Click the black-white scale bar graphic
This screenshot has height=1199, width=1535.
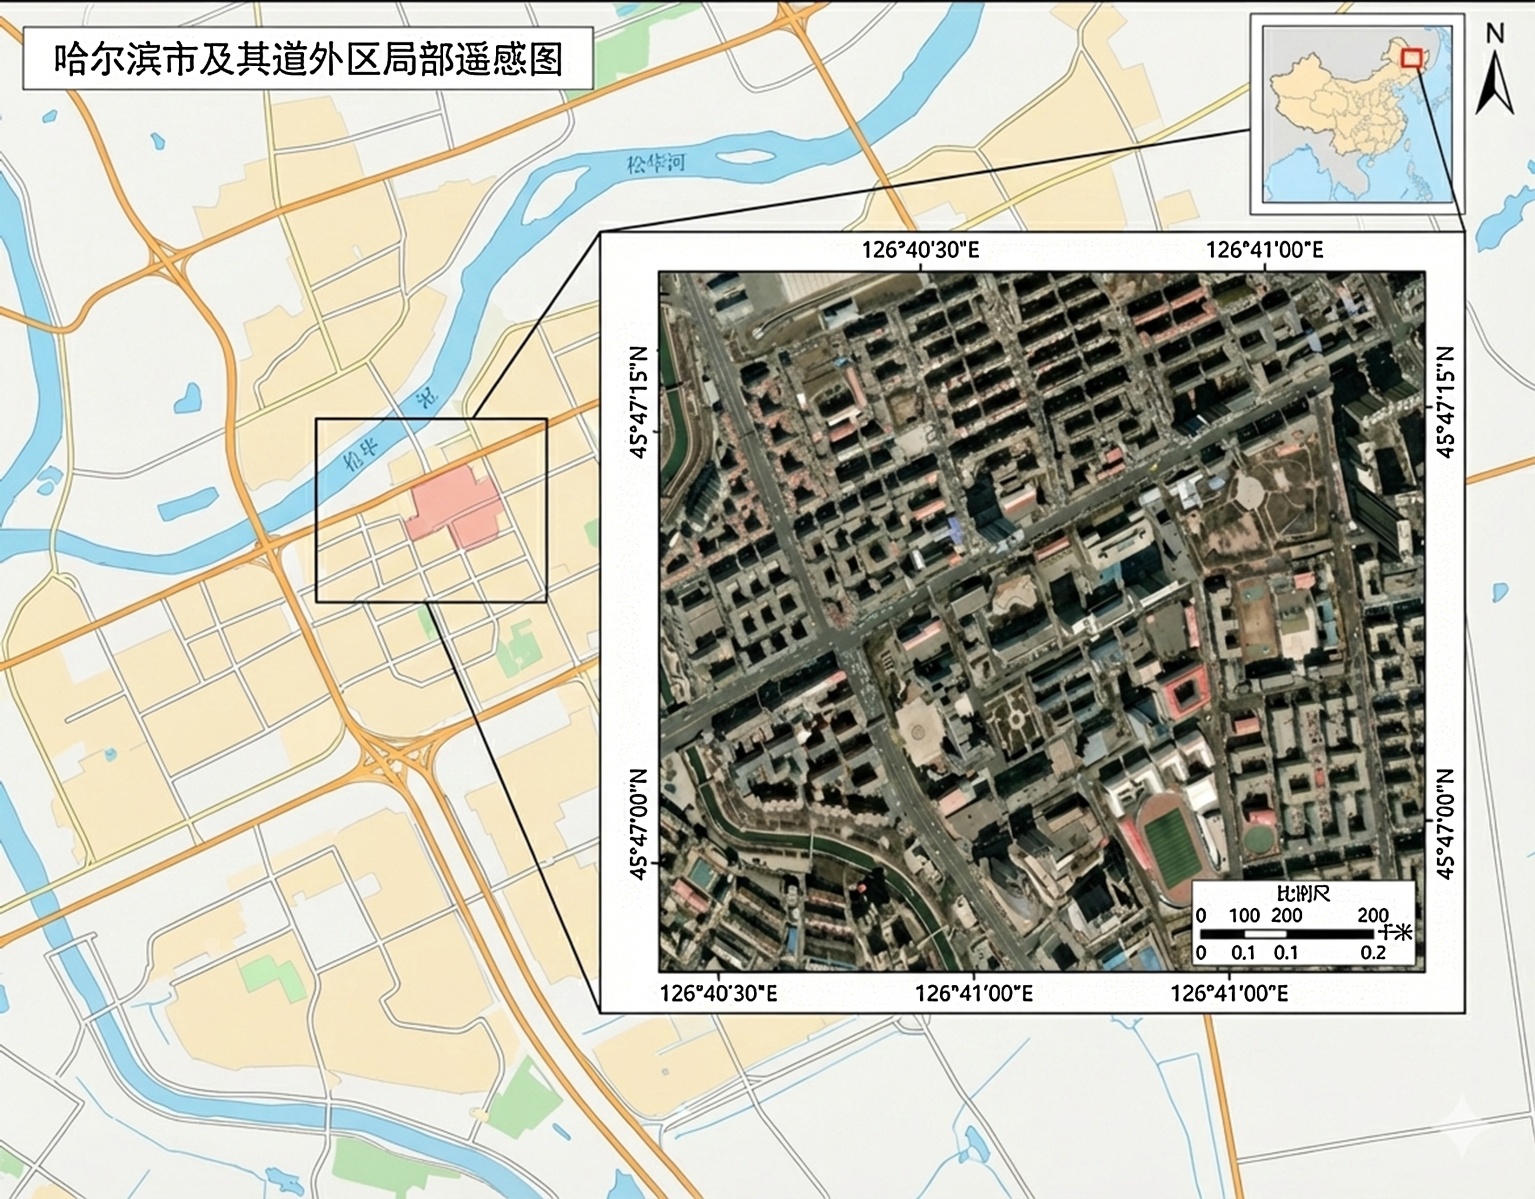coord(1287,933)
